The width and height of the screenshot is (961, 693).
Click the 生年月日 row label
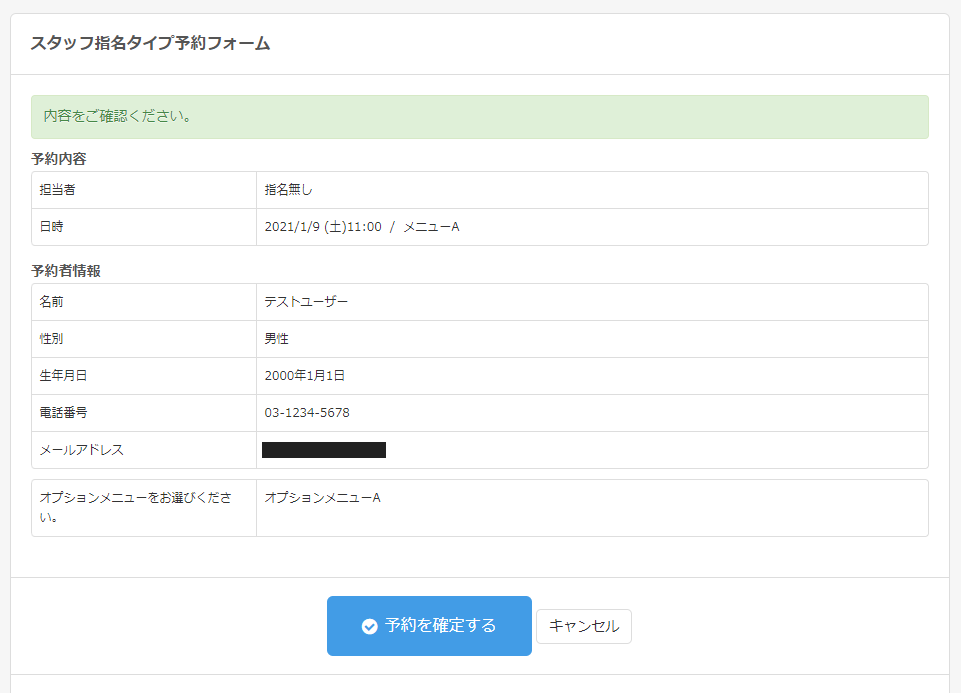click(64, 376)
